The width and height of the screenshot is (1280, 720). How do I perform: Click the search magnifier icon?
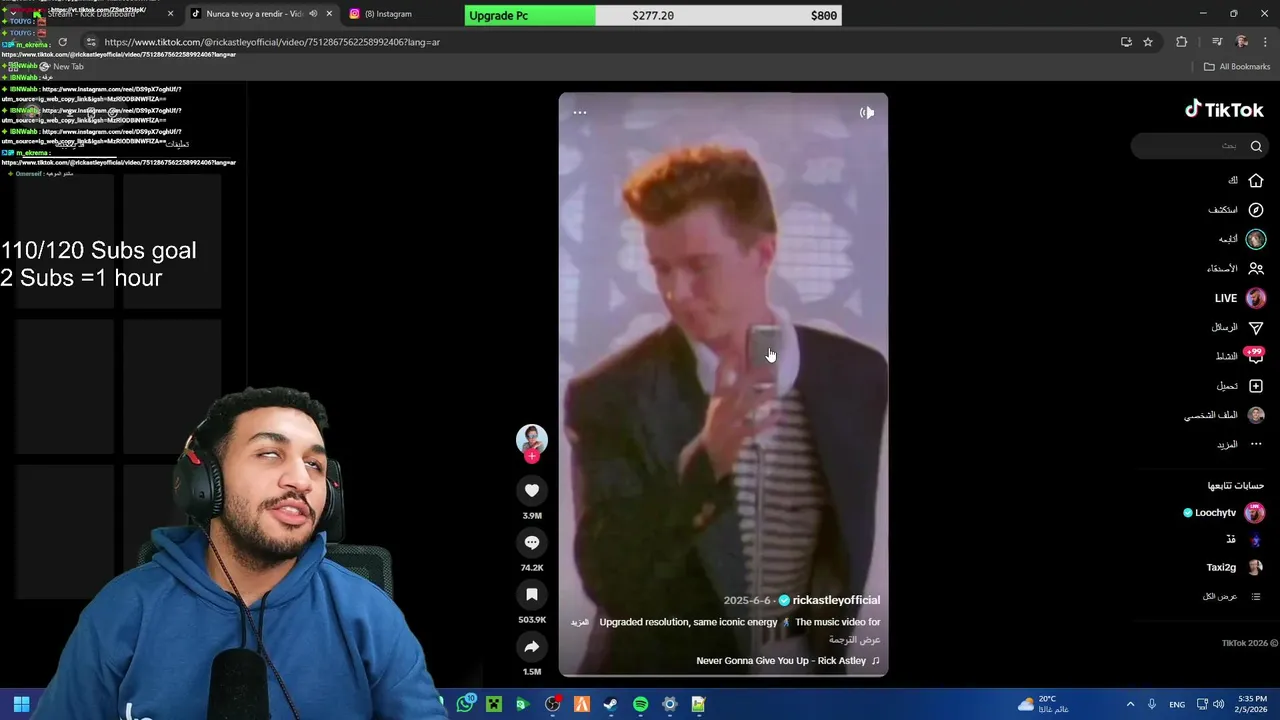[x=1256, y=146]
